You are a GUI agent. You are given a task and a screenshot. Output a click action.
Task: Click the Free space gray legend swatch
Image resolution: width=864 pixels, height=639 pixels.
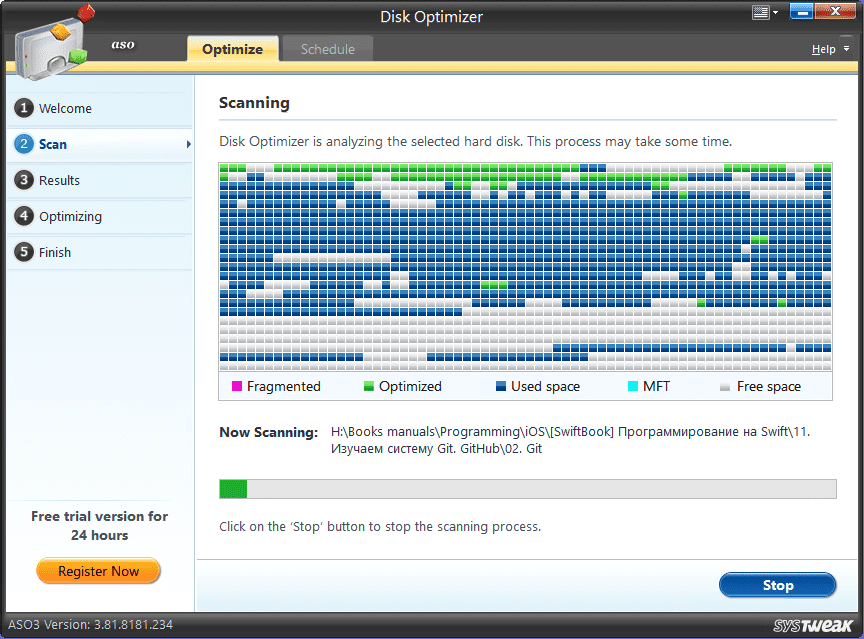[x=725, y=386]
